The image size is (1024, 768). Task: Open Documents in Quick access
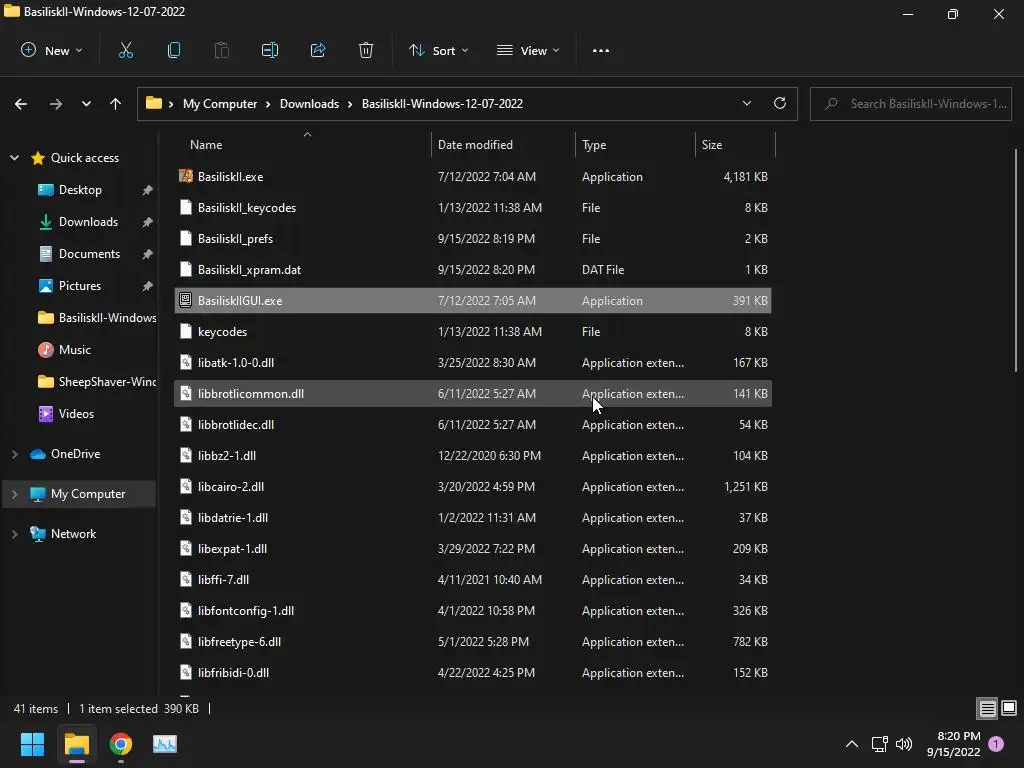89,253
